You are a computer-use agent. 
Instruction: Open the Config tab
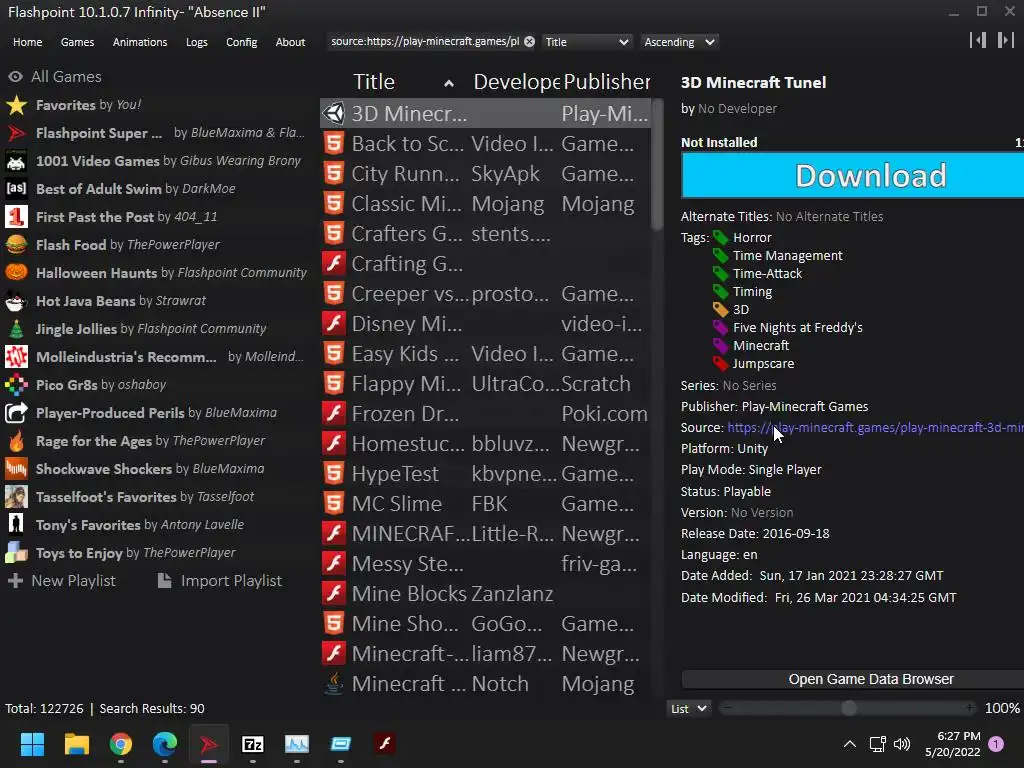pyautogui.click(x=242, y=42)
